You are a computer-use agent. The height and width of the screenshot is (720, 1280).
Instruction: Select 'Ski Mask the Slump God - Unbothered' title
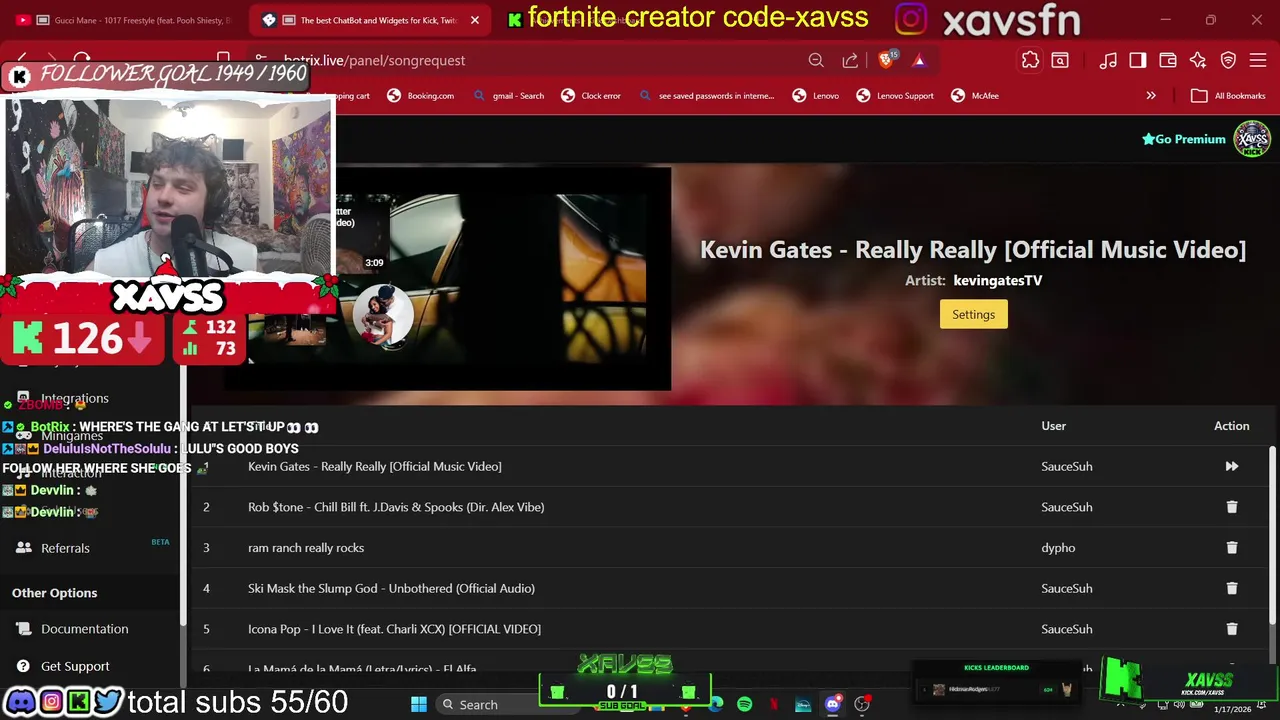coord(391,588)
